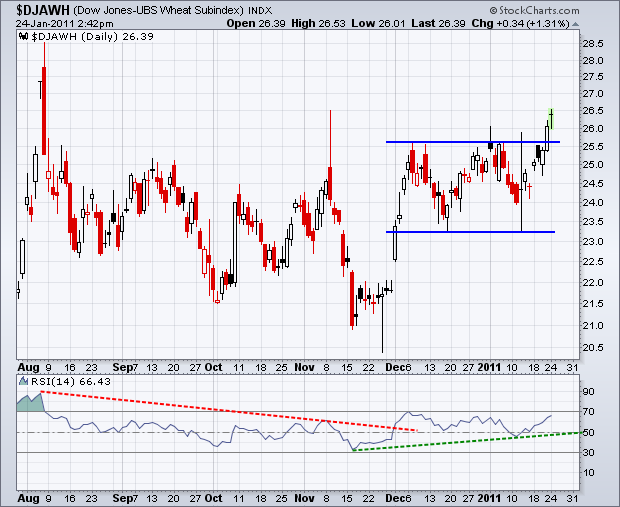The height and width of the screenshot is (507, 620).
Task: Click the 90 label on the RSI axis
Action: click(588, 392)
